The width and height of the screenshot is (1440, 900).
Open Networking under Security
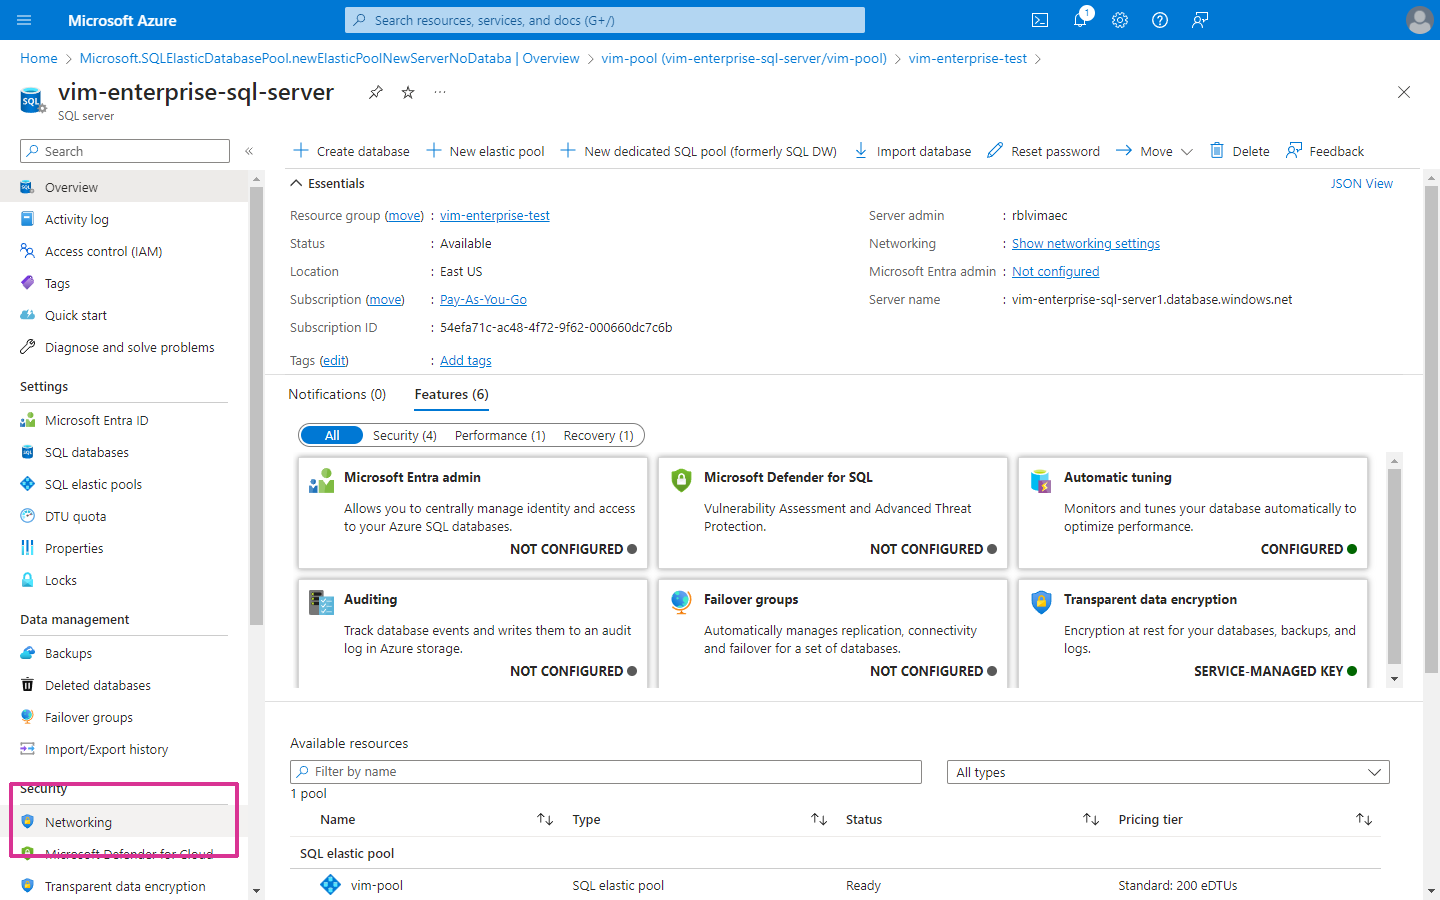(x=124, y=822)
